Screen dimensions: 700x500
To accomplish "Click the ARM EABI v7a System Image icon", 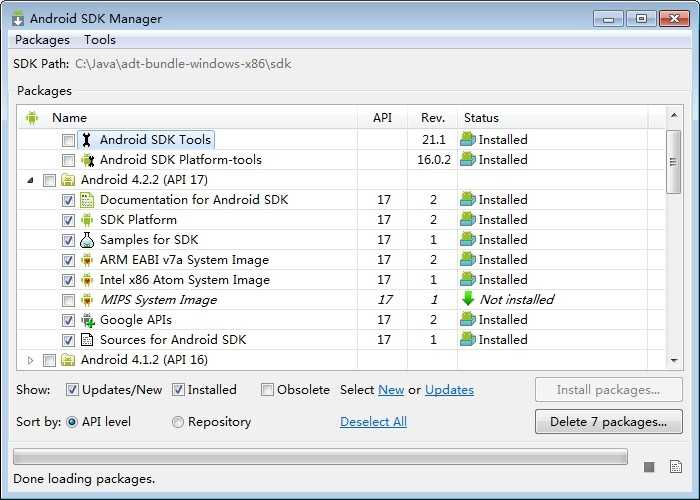I will tap(87, 260).
